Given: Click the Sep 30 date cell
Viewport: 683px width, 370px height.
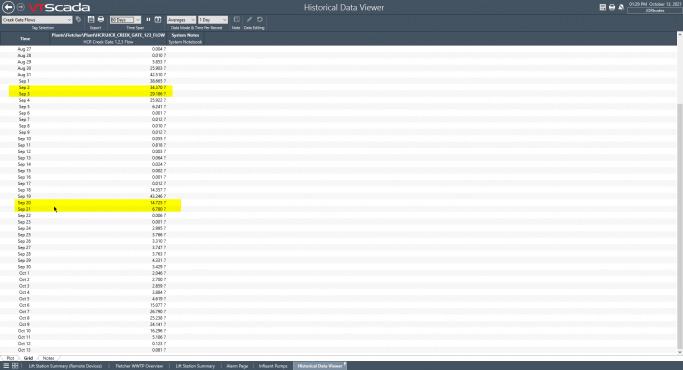Looking at the screenshot, I should pyautogui.click(x=24, y=267).
